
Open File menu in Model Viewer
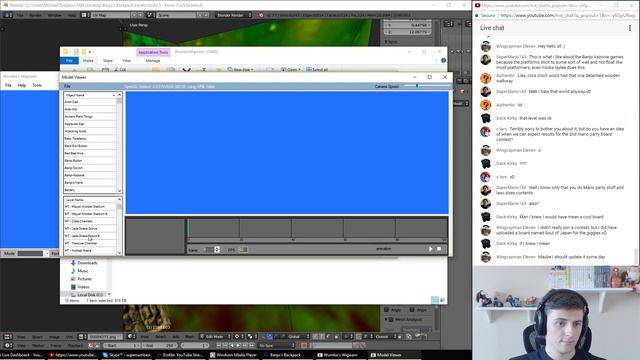(x=67, y=87)
